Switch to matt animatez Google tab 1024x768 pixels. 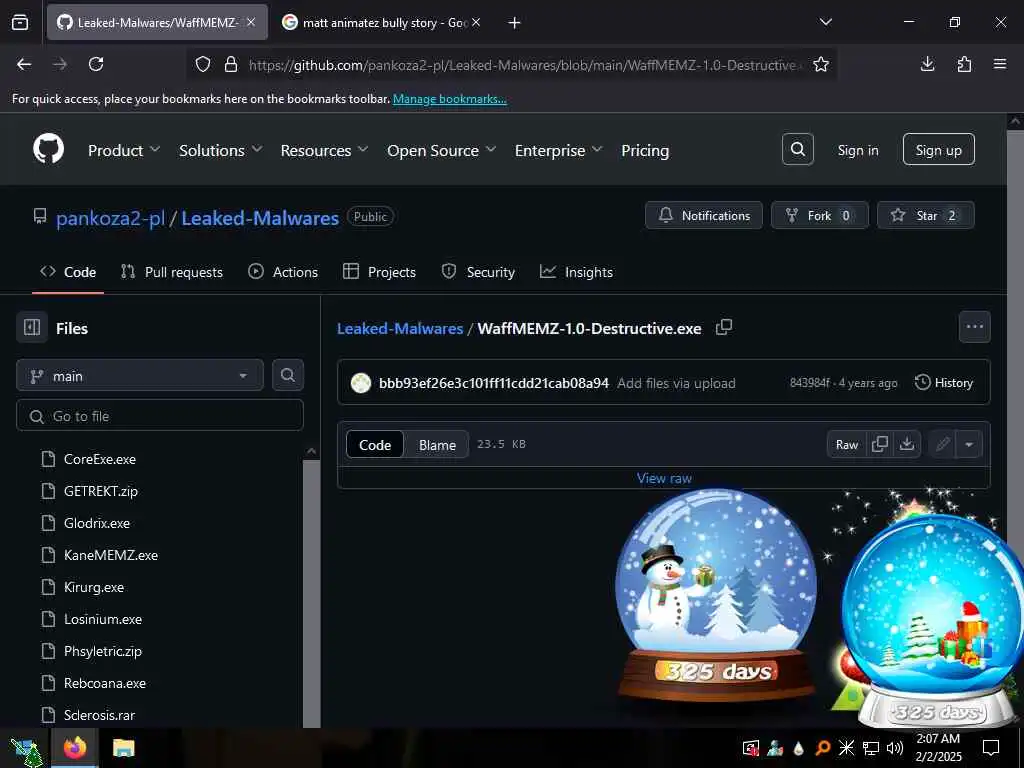point(381,22)
